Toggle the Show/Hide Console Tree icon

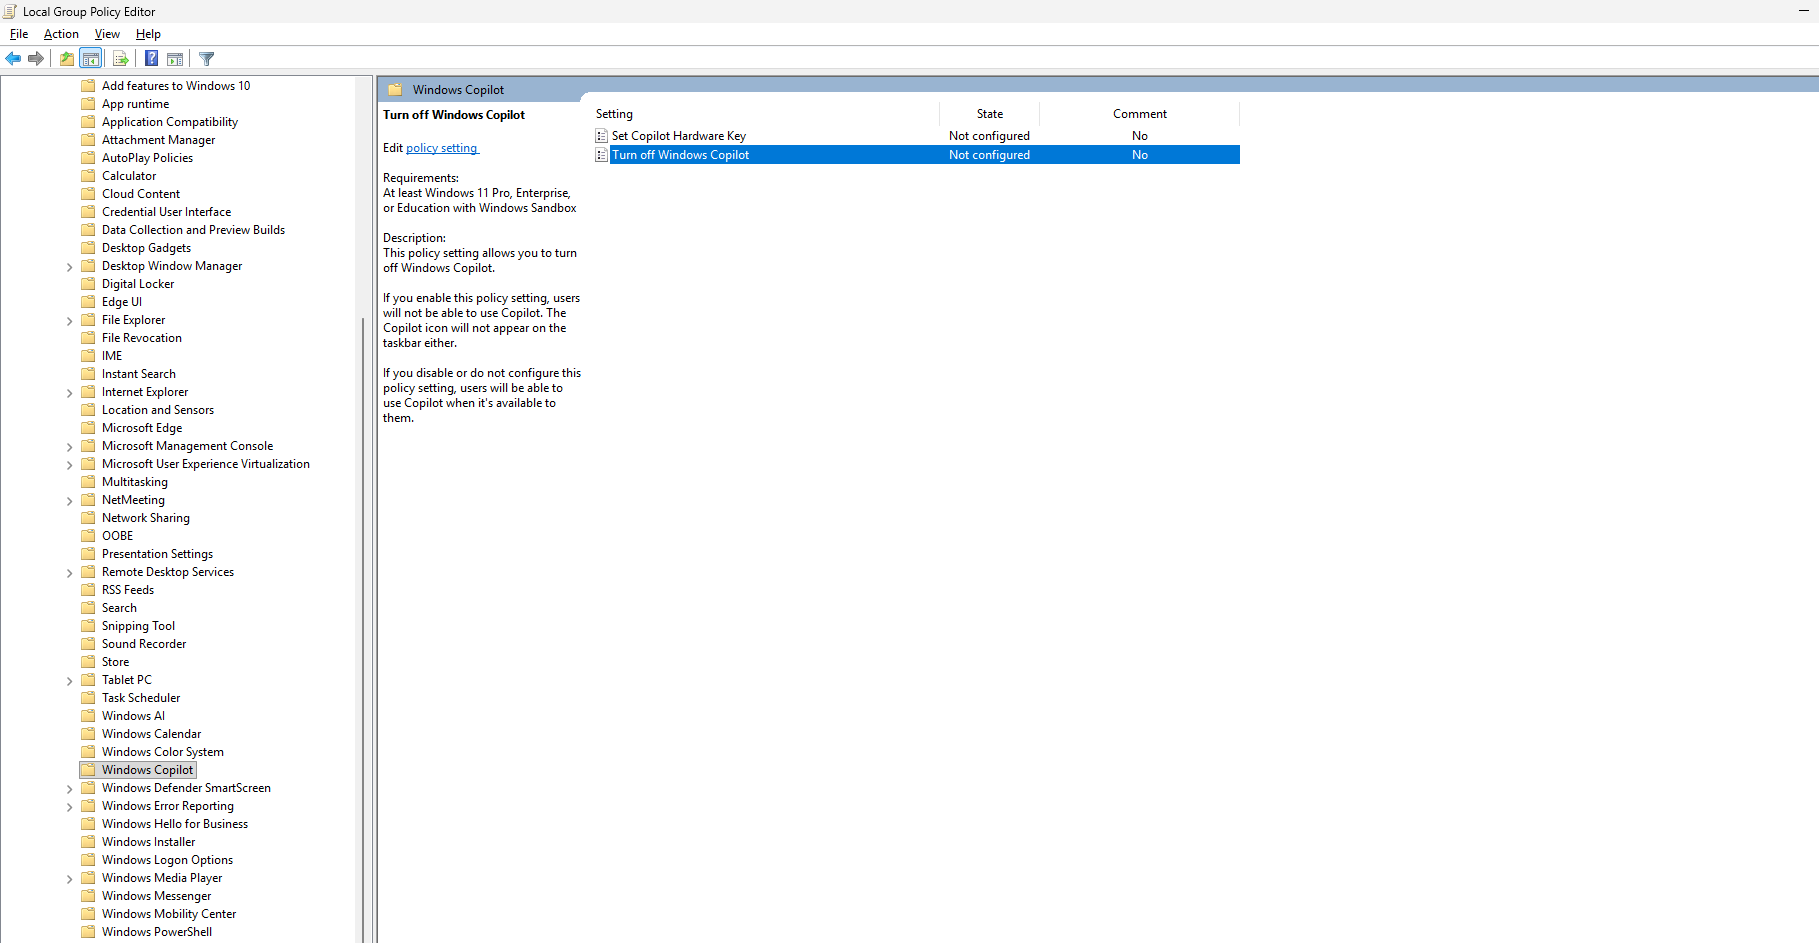point(91,58)
